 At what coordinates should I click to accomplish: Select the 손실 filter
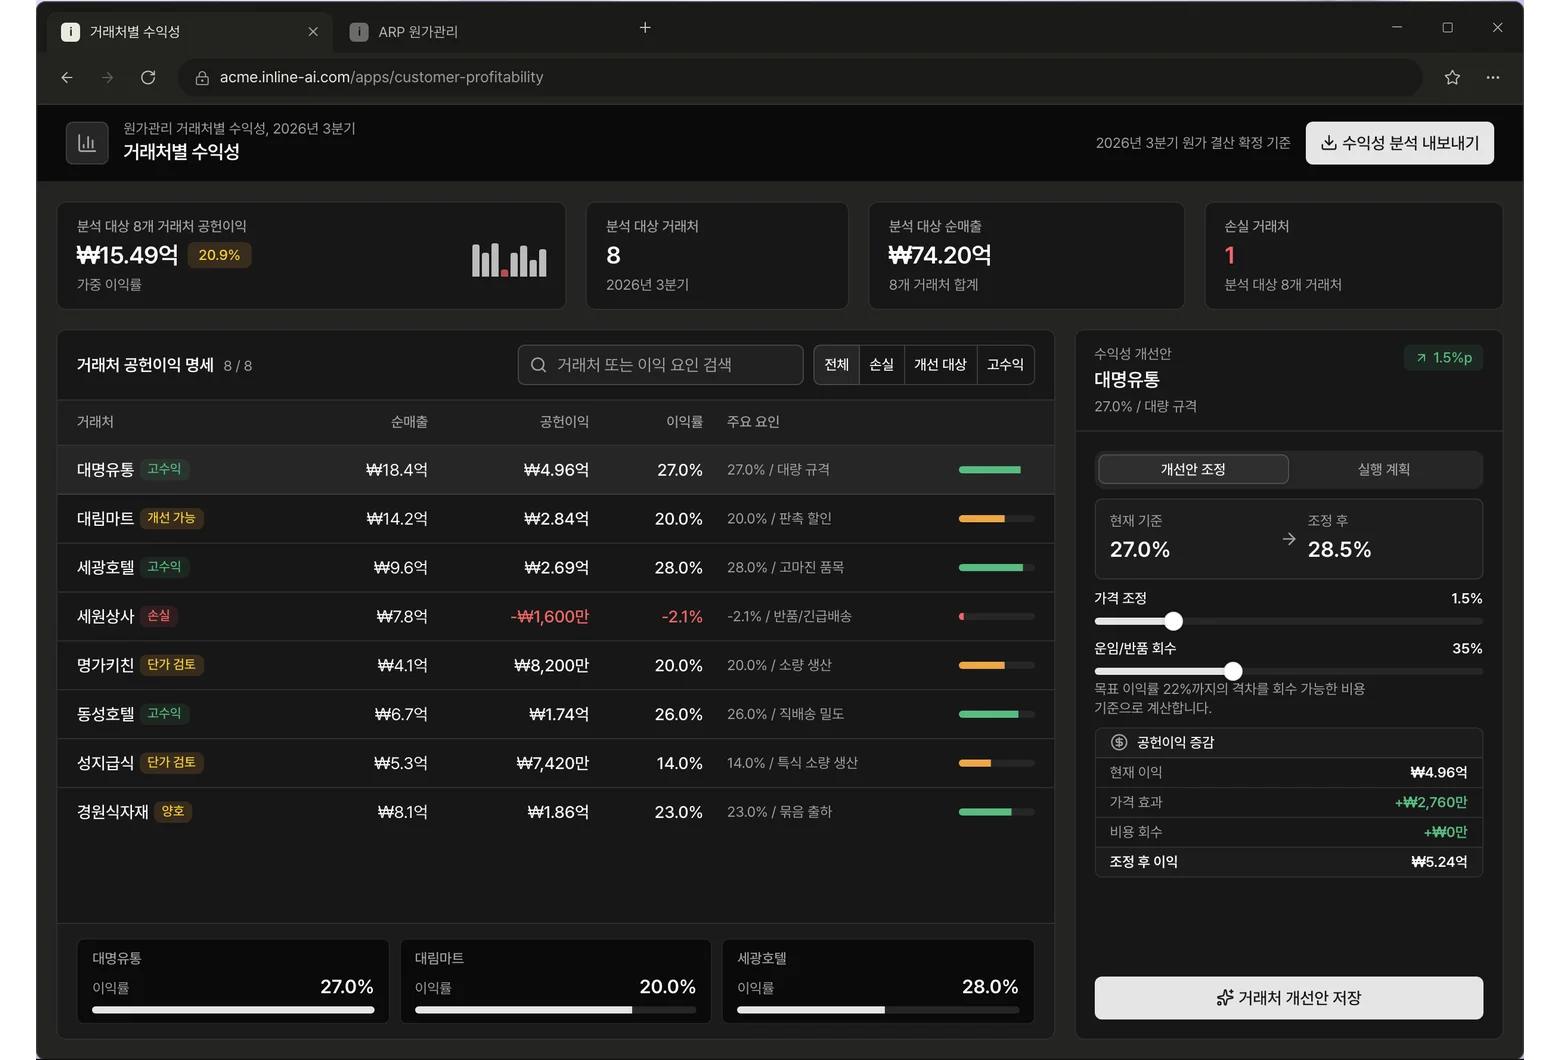(x=881, y=365)
